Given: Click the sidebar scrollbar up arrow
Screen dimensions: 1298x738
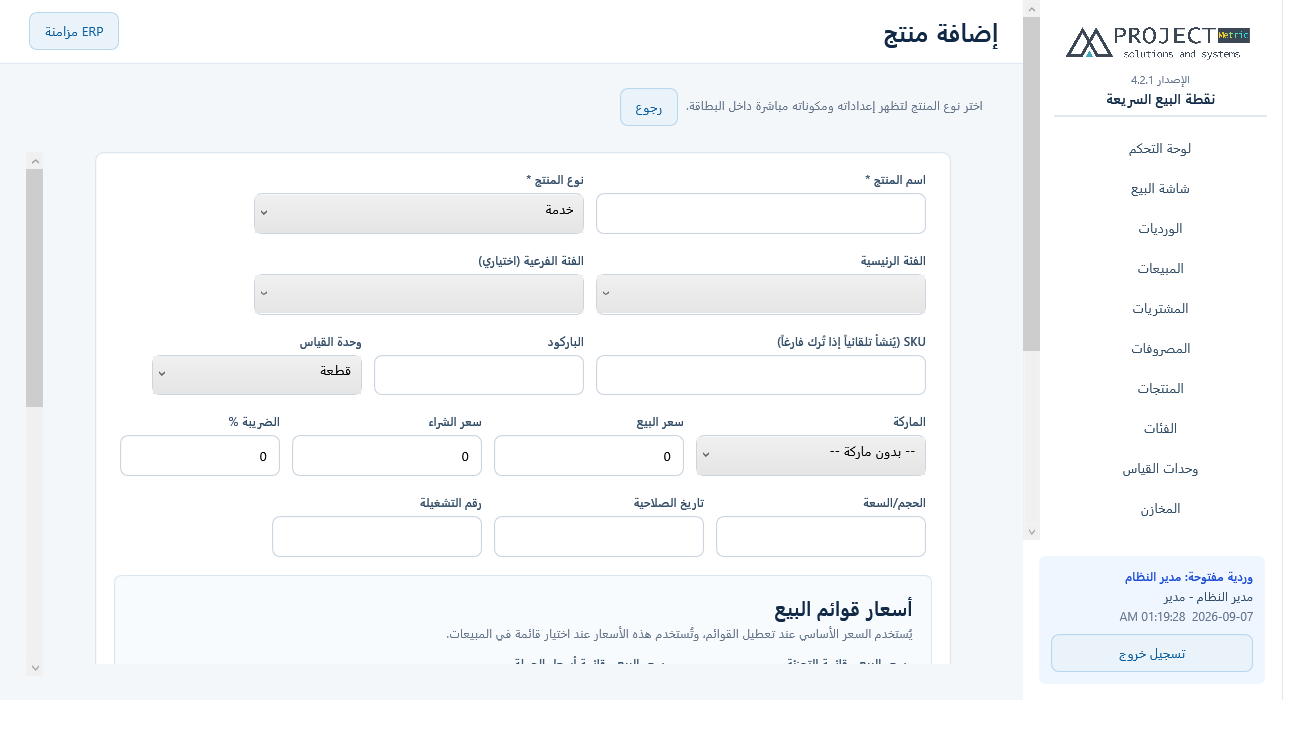Looking at the screenshot, I should (1032, 8).
